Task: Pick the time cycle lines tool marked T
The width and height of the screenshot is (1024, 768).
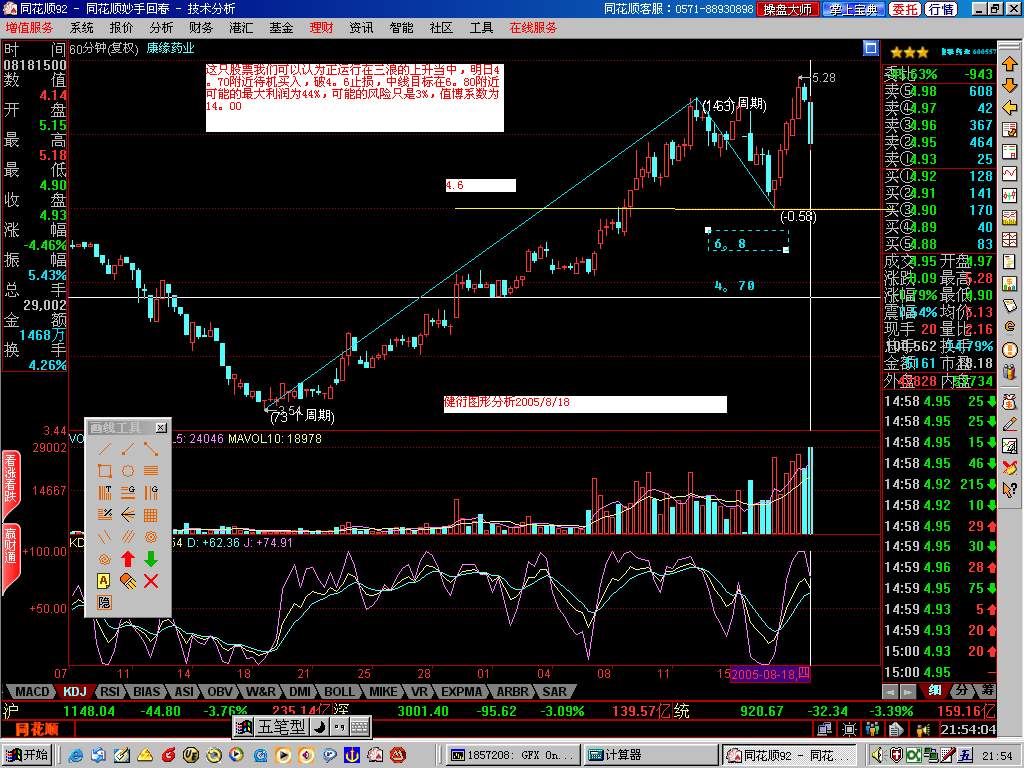Action: [x=104, y=492]
